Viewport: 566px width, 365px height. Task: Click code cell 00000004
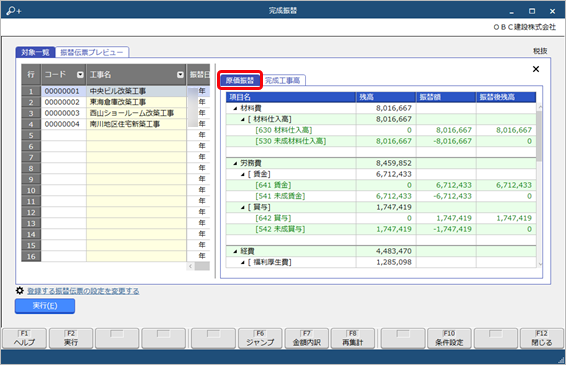tap(64, 124)
